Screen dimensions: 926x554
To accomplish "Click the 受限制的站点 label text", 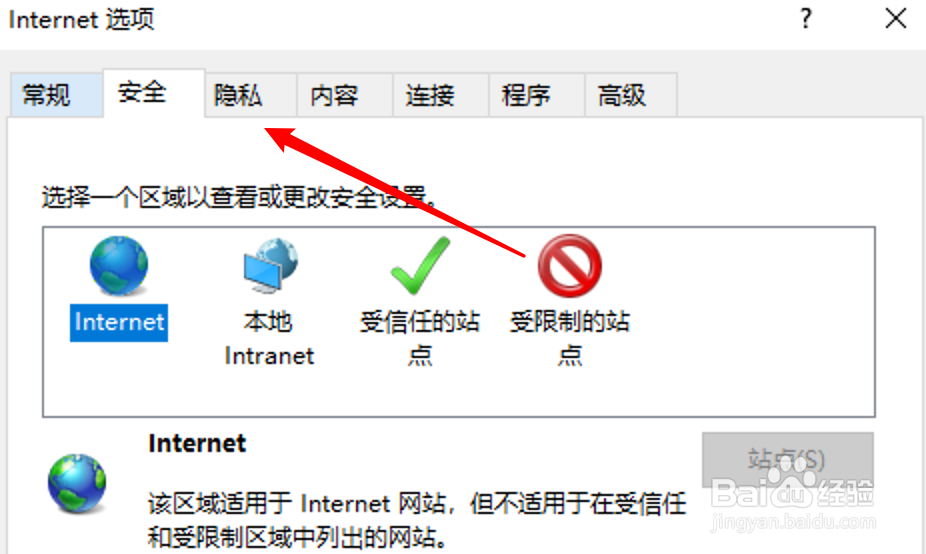I will [x=569, y=338].
